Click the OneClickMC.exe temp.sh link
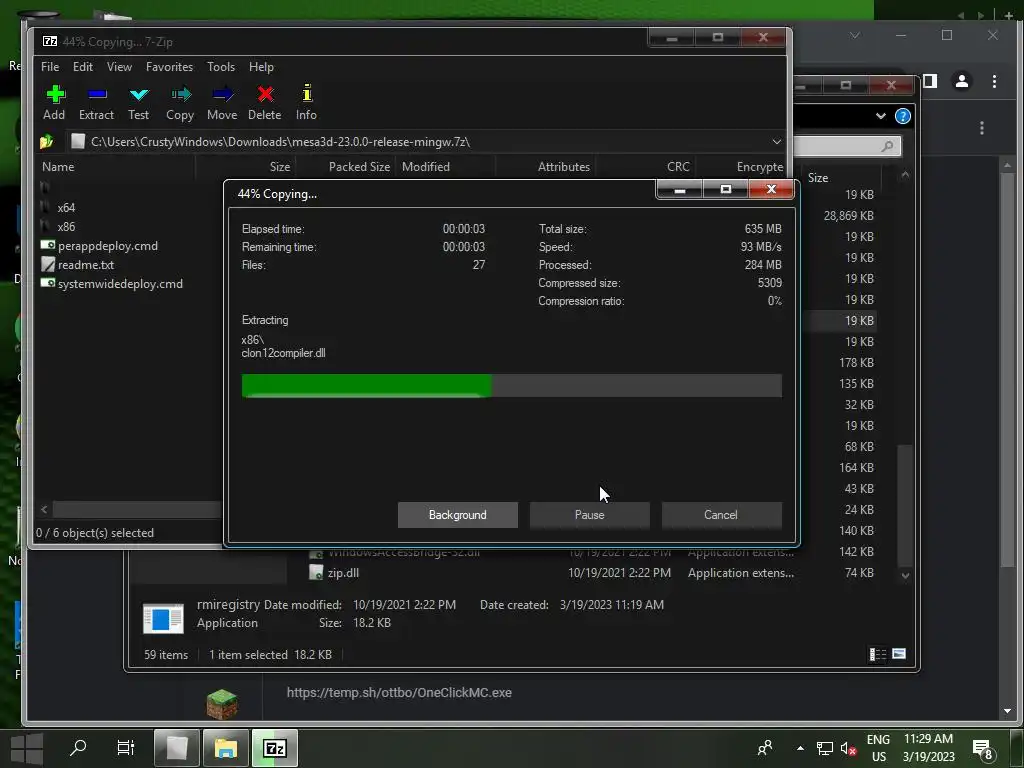Image resolution: width=1024 pixels, height=768 pixels. pos(399,692)
